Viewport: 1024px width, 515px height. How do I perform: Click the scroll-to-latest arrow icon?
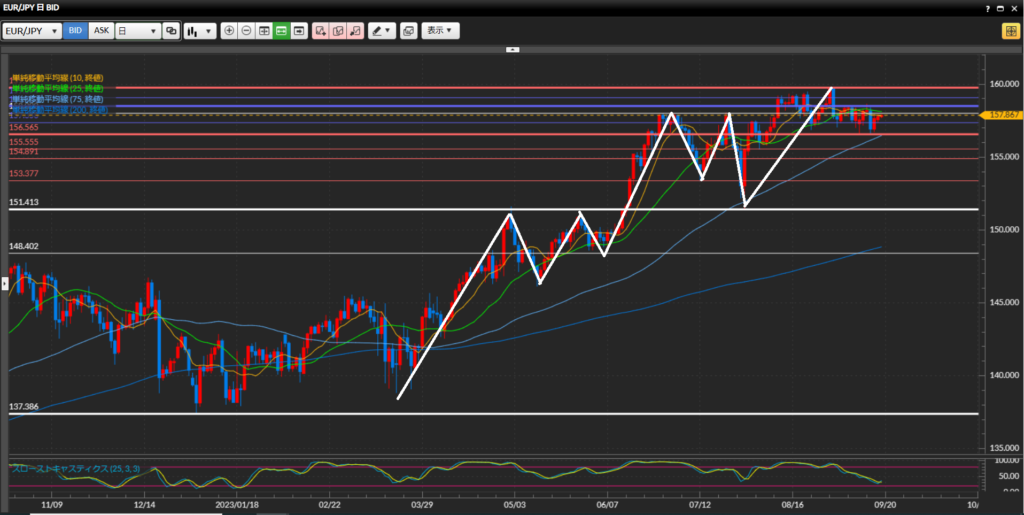click(x=298, y=31)
